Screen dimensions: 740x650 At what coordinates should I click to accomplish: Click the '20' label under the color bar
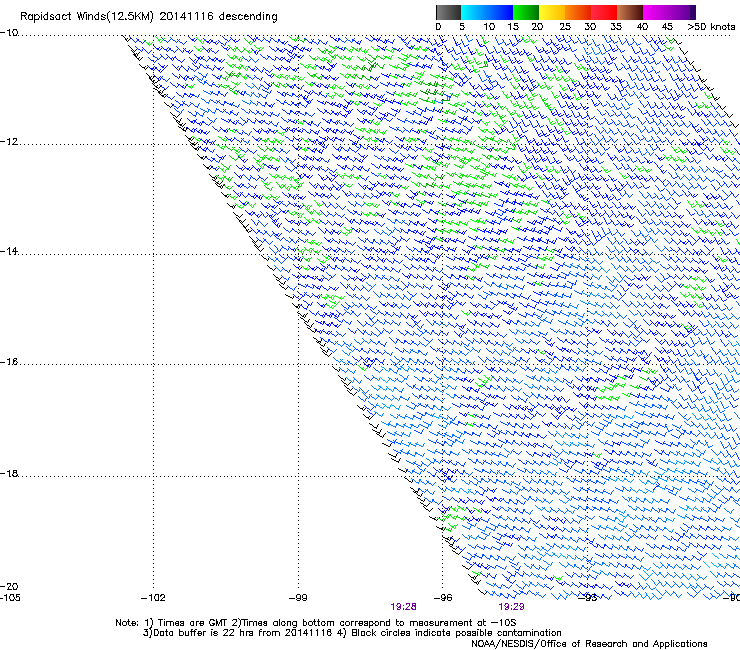(537, 27)
